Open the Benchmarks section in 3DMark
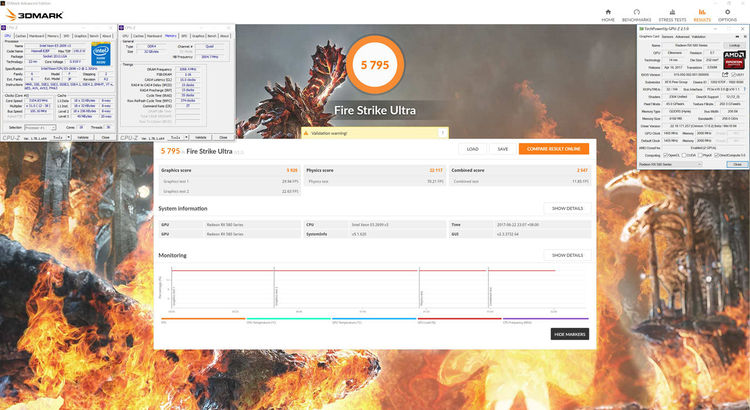This screenshot has height=410, width=750. [637, 15]
